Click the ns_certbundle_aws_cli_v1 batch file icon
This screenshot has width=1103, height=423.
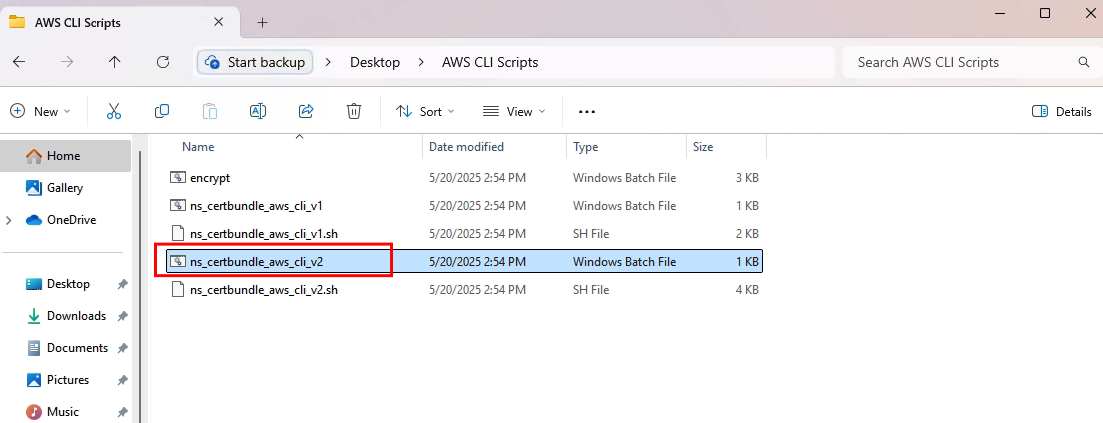click(x=177, y=206)
